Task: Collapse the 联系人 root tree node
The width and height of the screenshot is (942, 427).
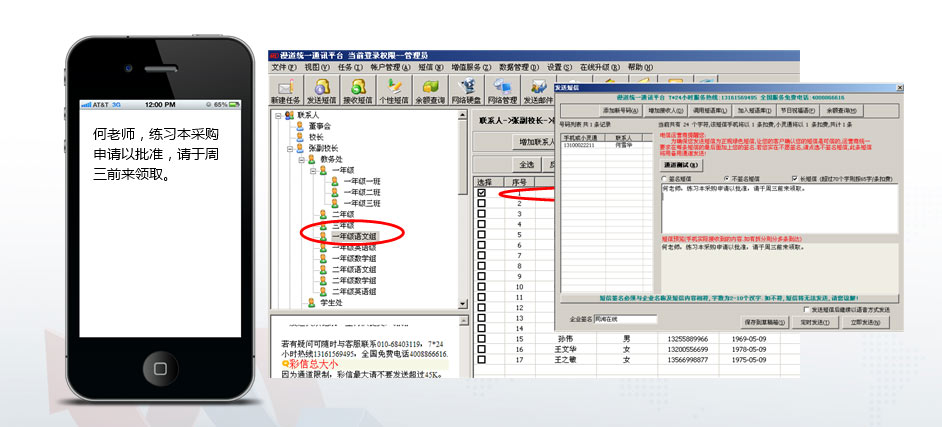Action: 277,116
